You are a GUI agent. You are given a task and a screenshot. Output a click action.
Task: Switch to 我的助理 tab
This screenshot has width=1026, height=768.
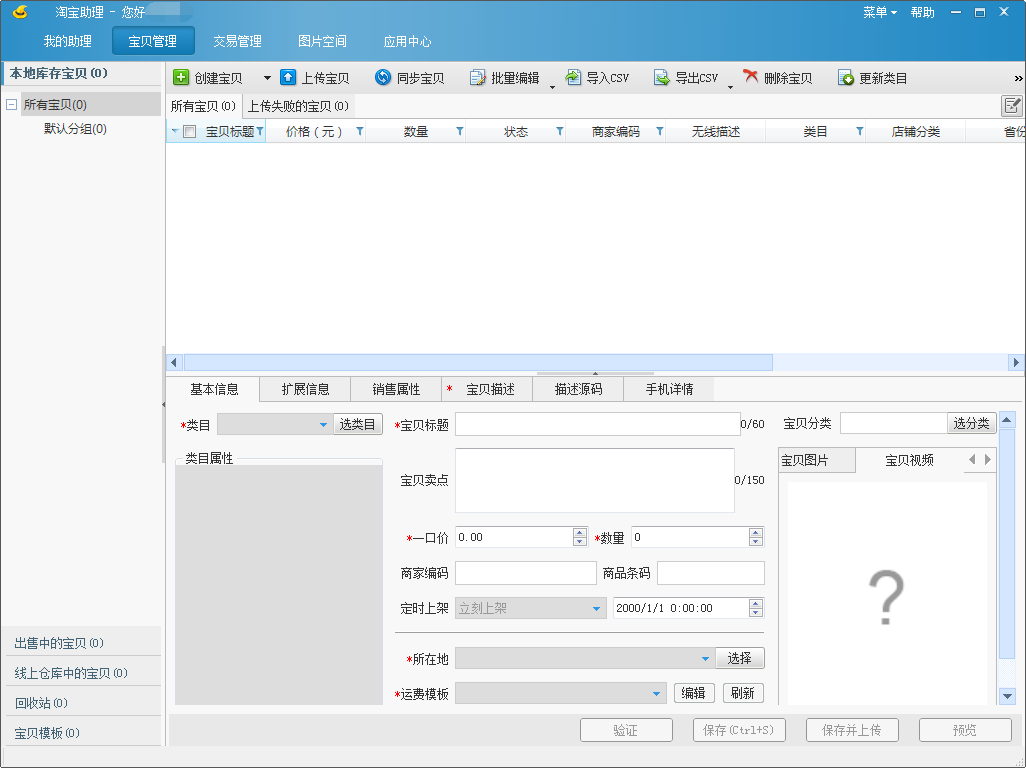[x=67, y=41]
